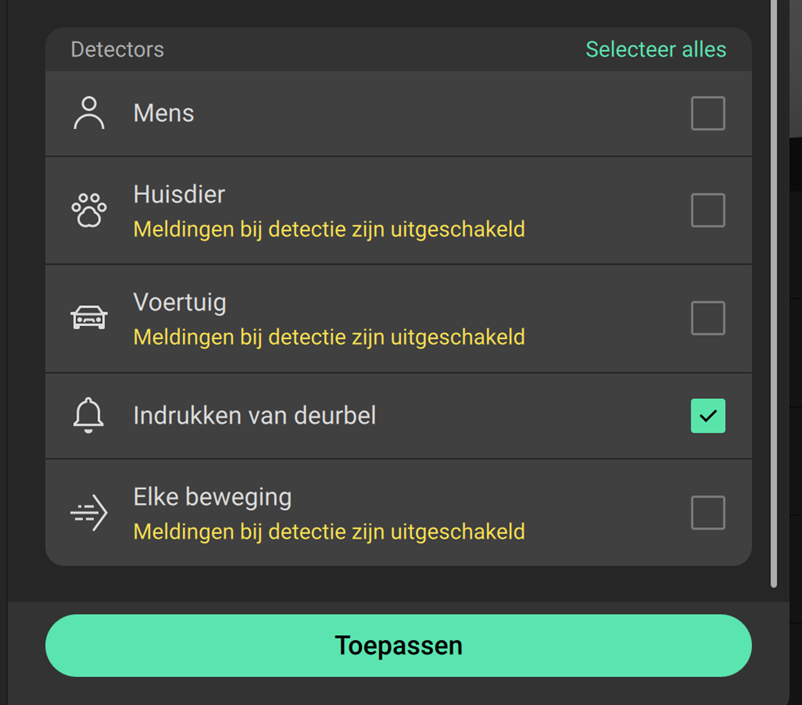The image size is (802, 705).
Task: Uncheck Indrukken van deurbel checkbox
Action: tap(708, 416)
